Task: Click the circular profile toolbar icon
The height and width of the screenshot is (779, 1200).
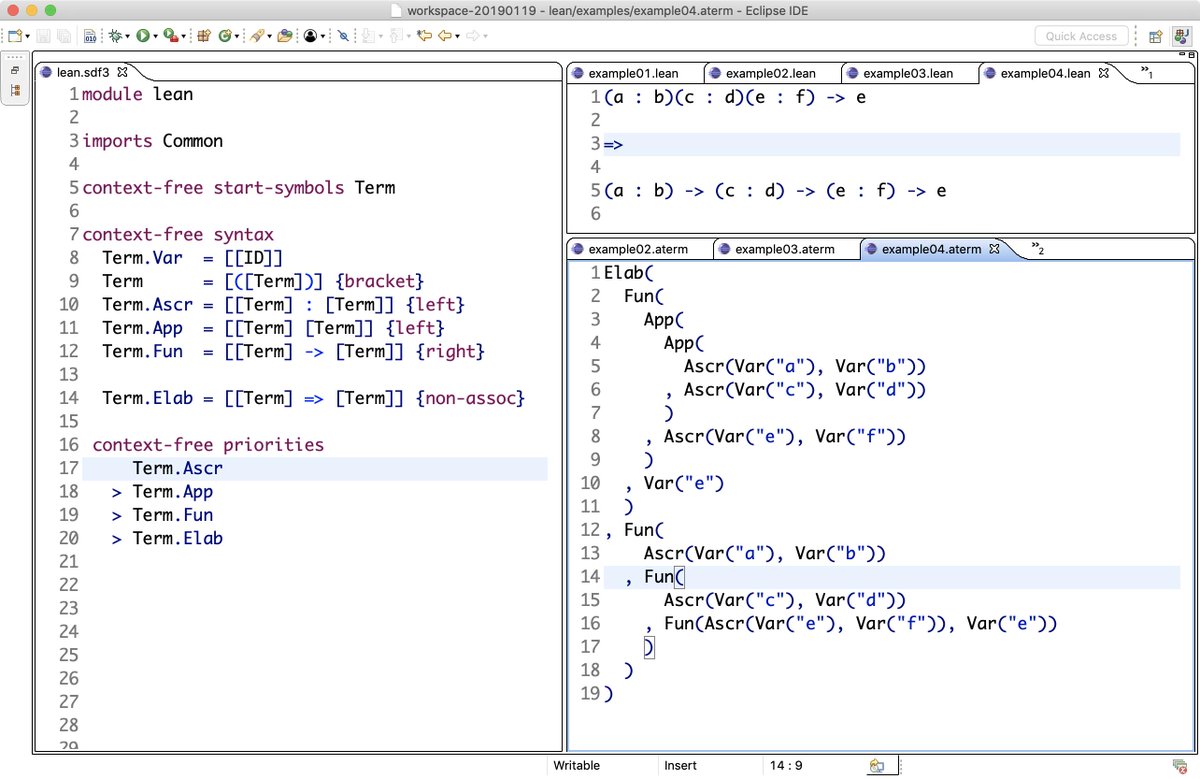Action: [310, 36]
